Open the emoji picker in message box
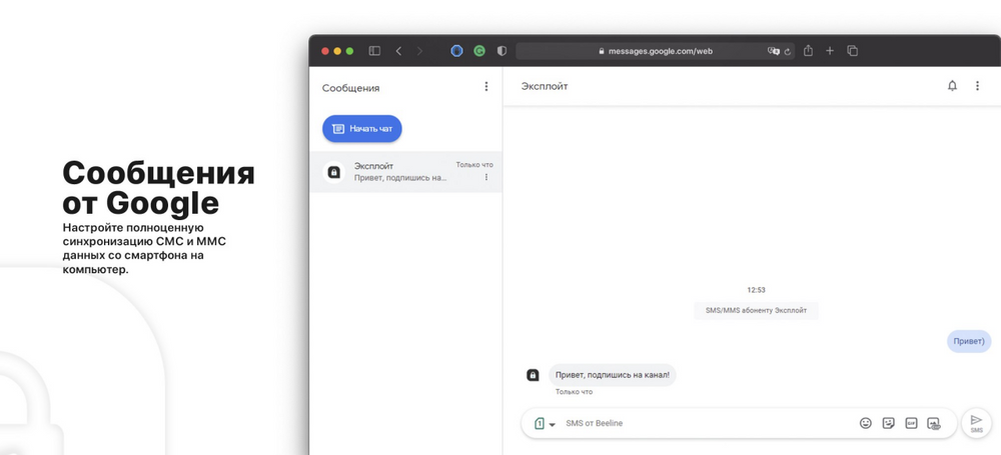Screen dimensions: 1001x455 coord(865,423)
